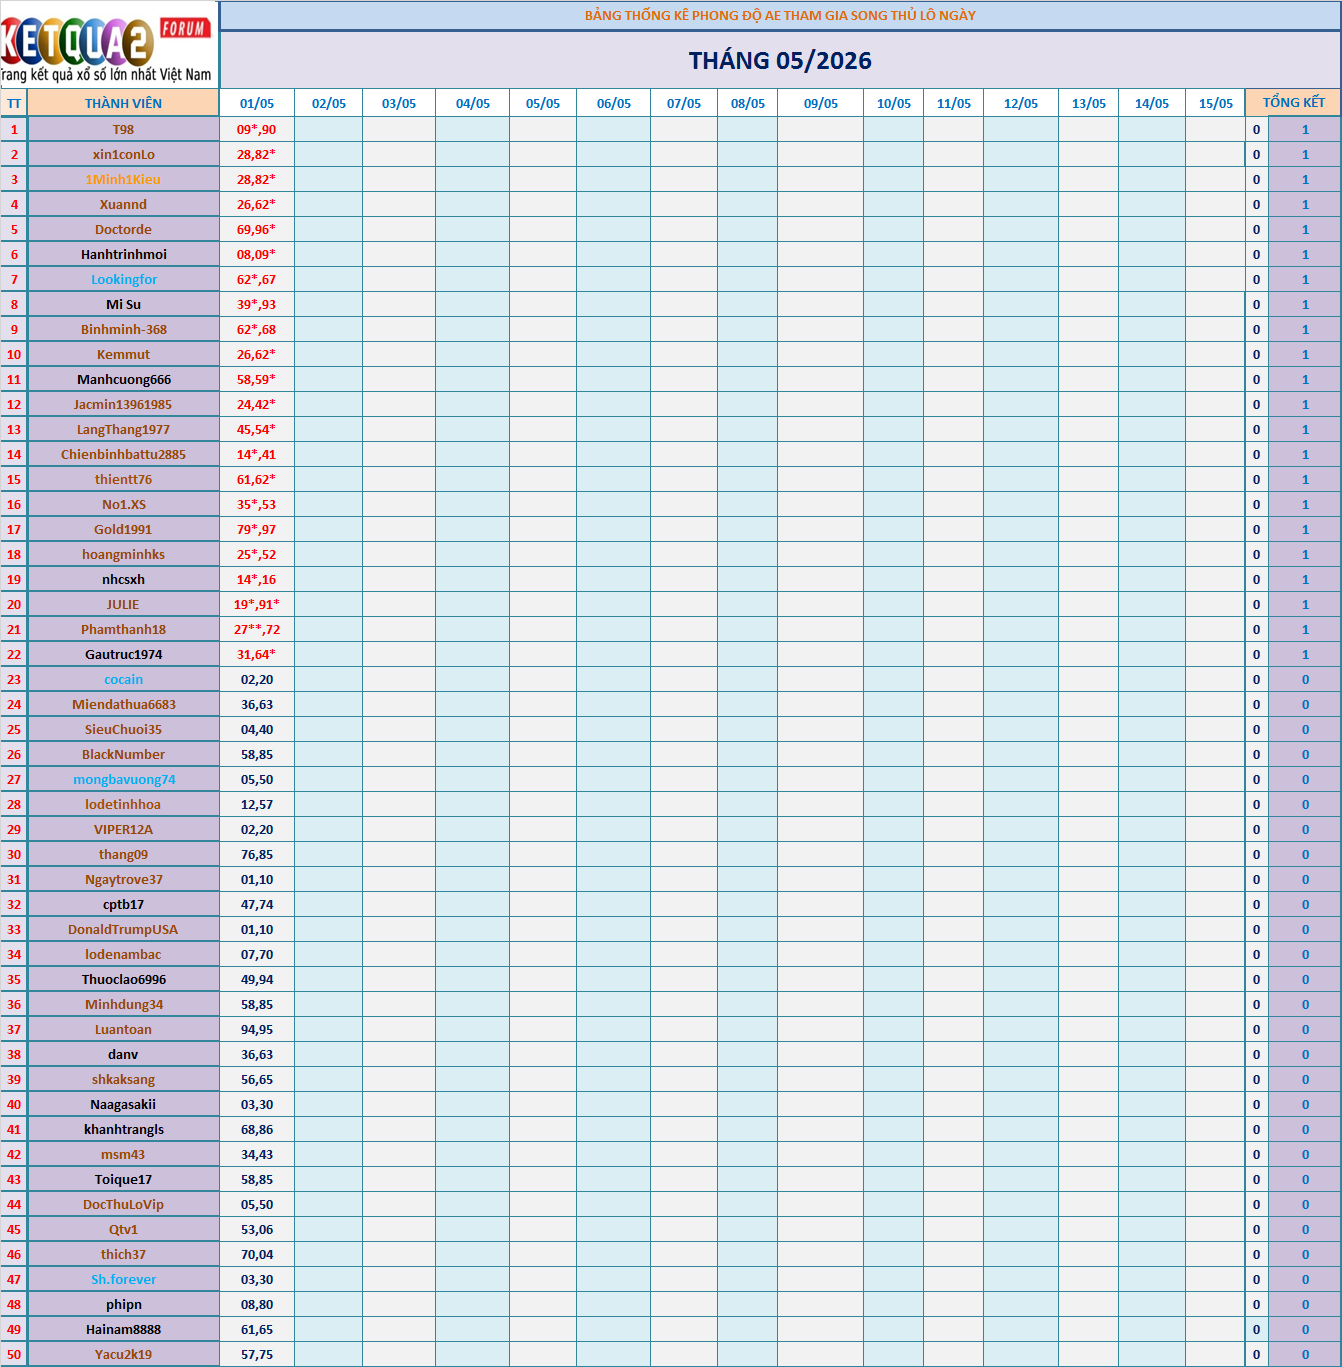Click member name Mi Su
Viewport: 1342px width, 1367px height.
coord(123,304)
